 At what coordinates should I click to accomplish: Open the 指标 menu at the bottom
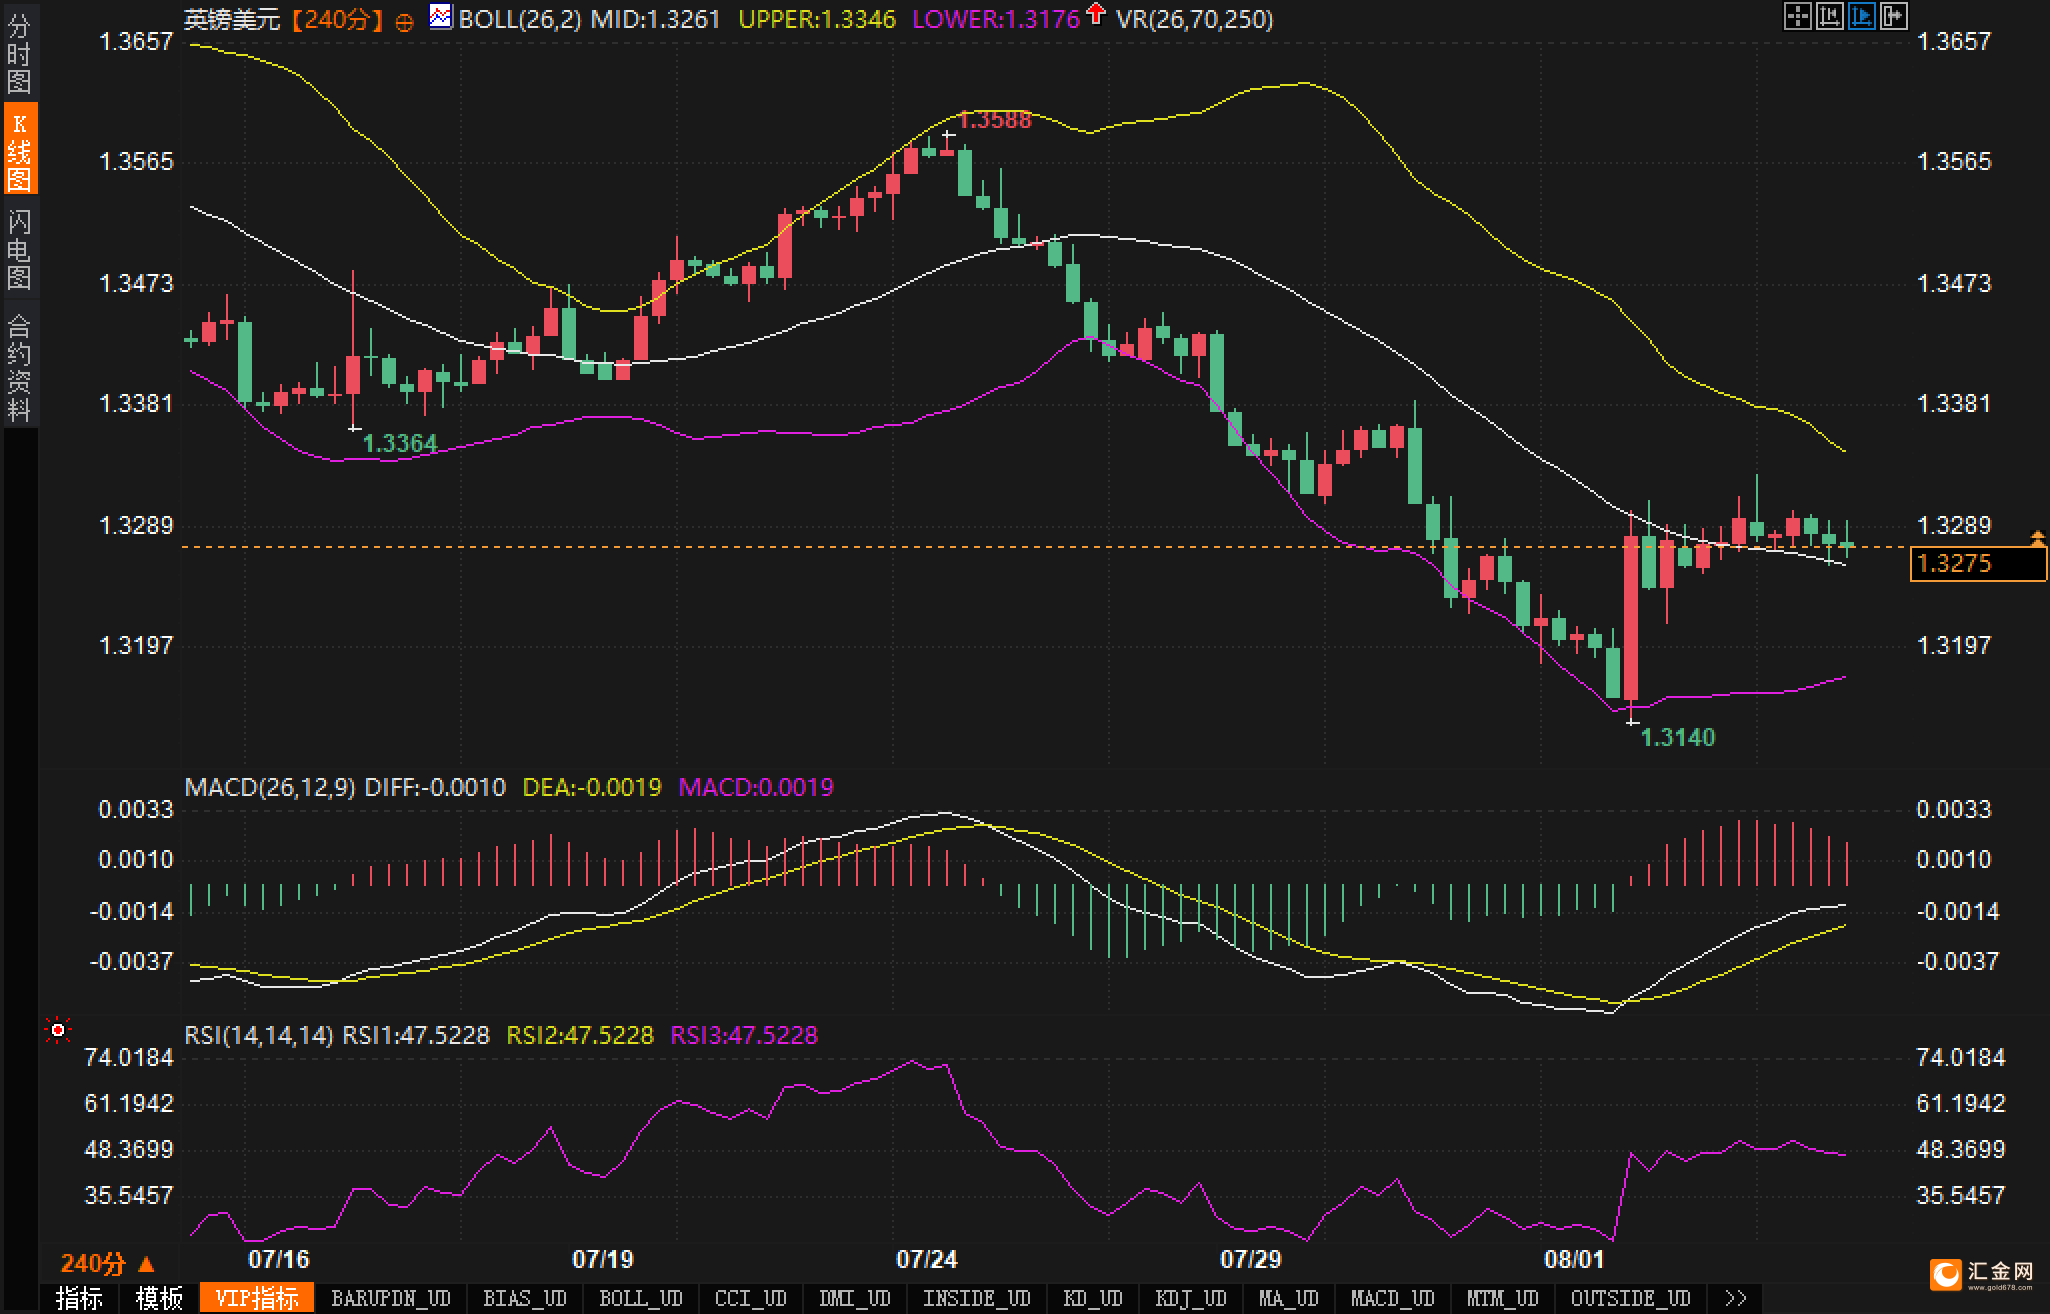(x=79, y=1298)
